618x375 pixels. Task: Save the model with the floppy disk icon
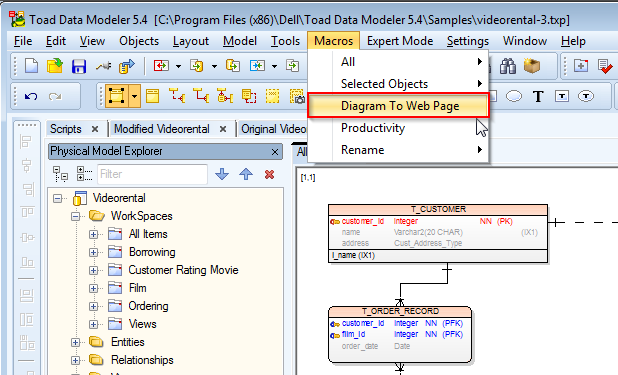(79, 66)
